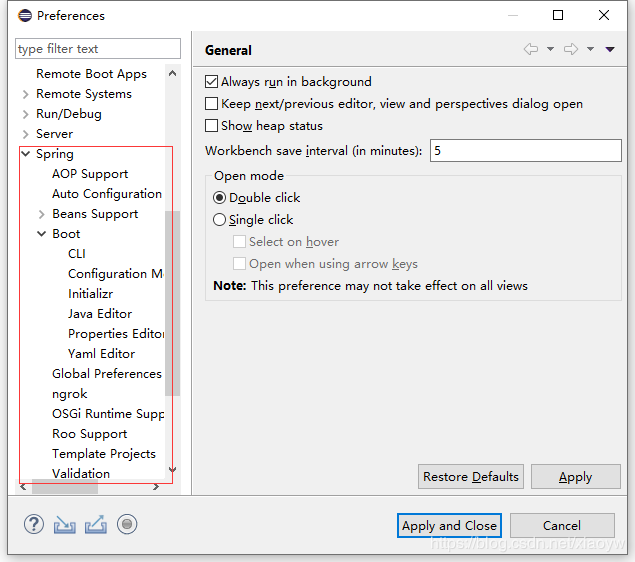The image size is (635, 562).
Task: Click the type filter text field
Action: 98,49
